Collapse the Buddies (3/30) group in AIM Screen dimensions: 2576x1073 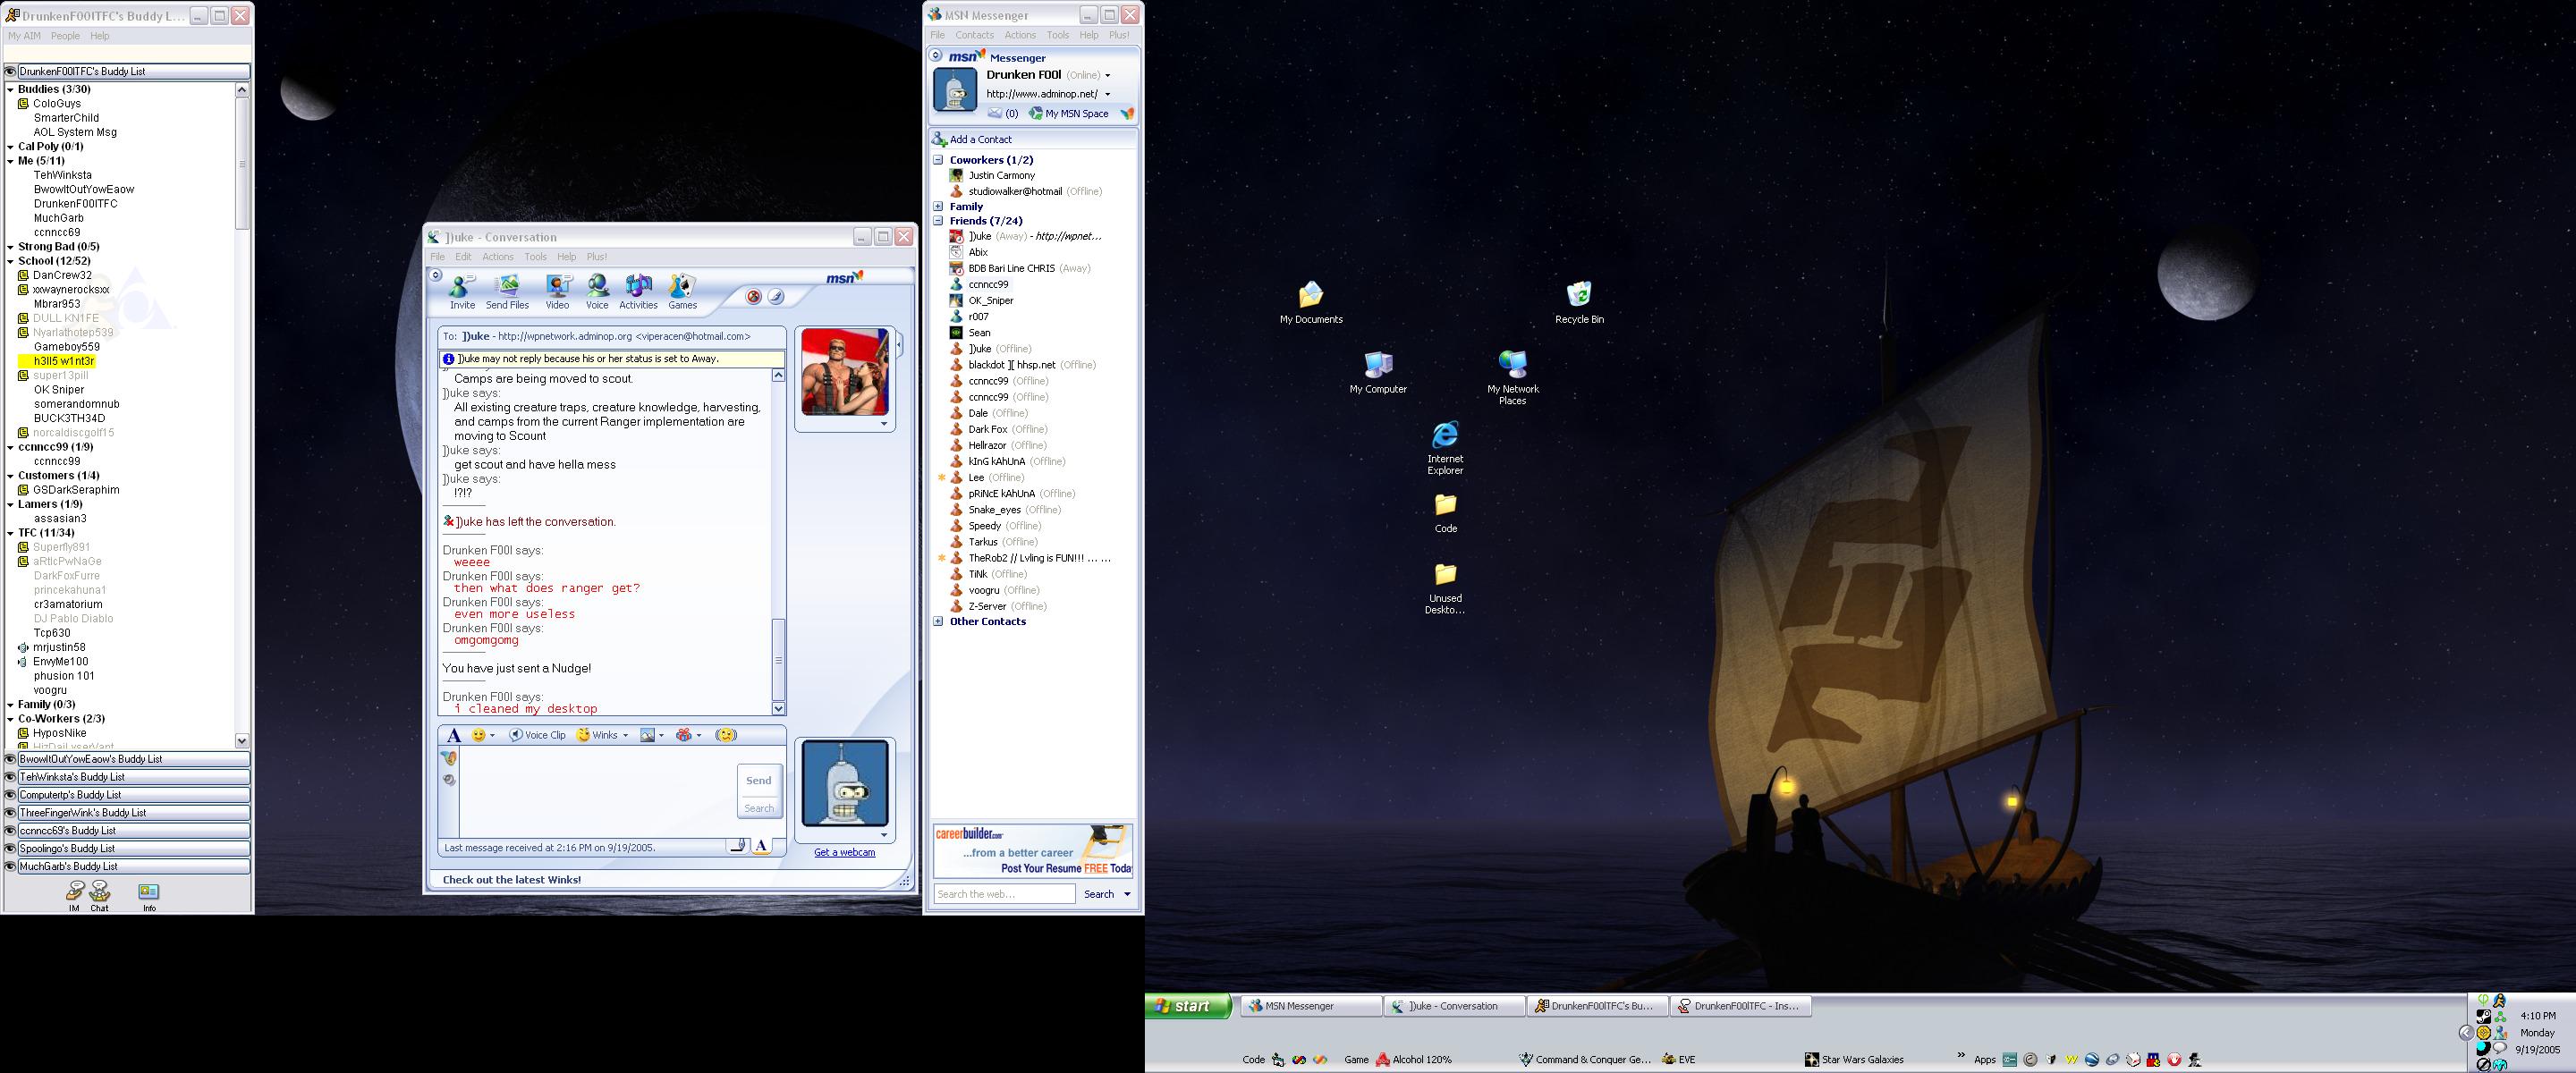pyautogui.click(x=10, y=90)
